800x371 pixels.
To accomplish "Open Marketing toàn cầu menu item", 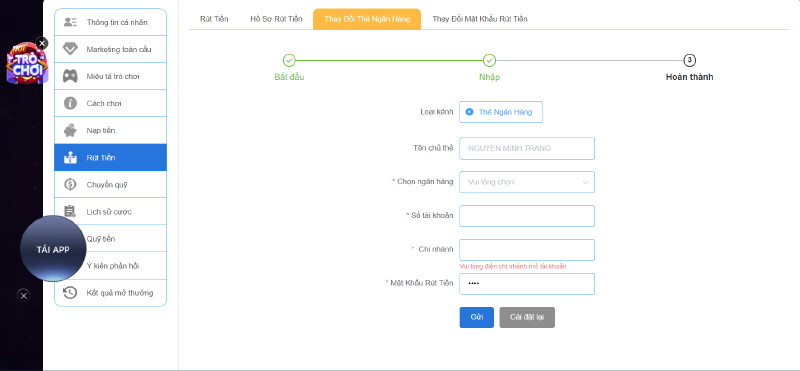I will click(x=111, y=49).
